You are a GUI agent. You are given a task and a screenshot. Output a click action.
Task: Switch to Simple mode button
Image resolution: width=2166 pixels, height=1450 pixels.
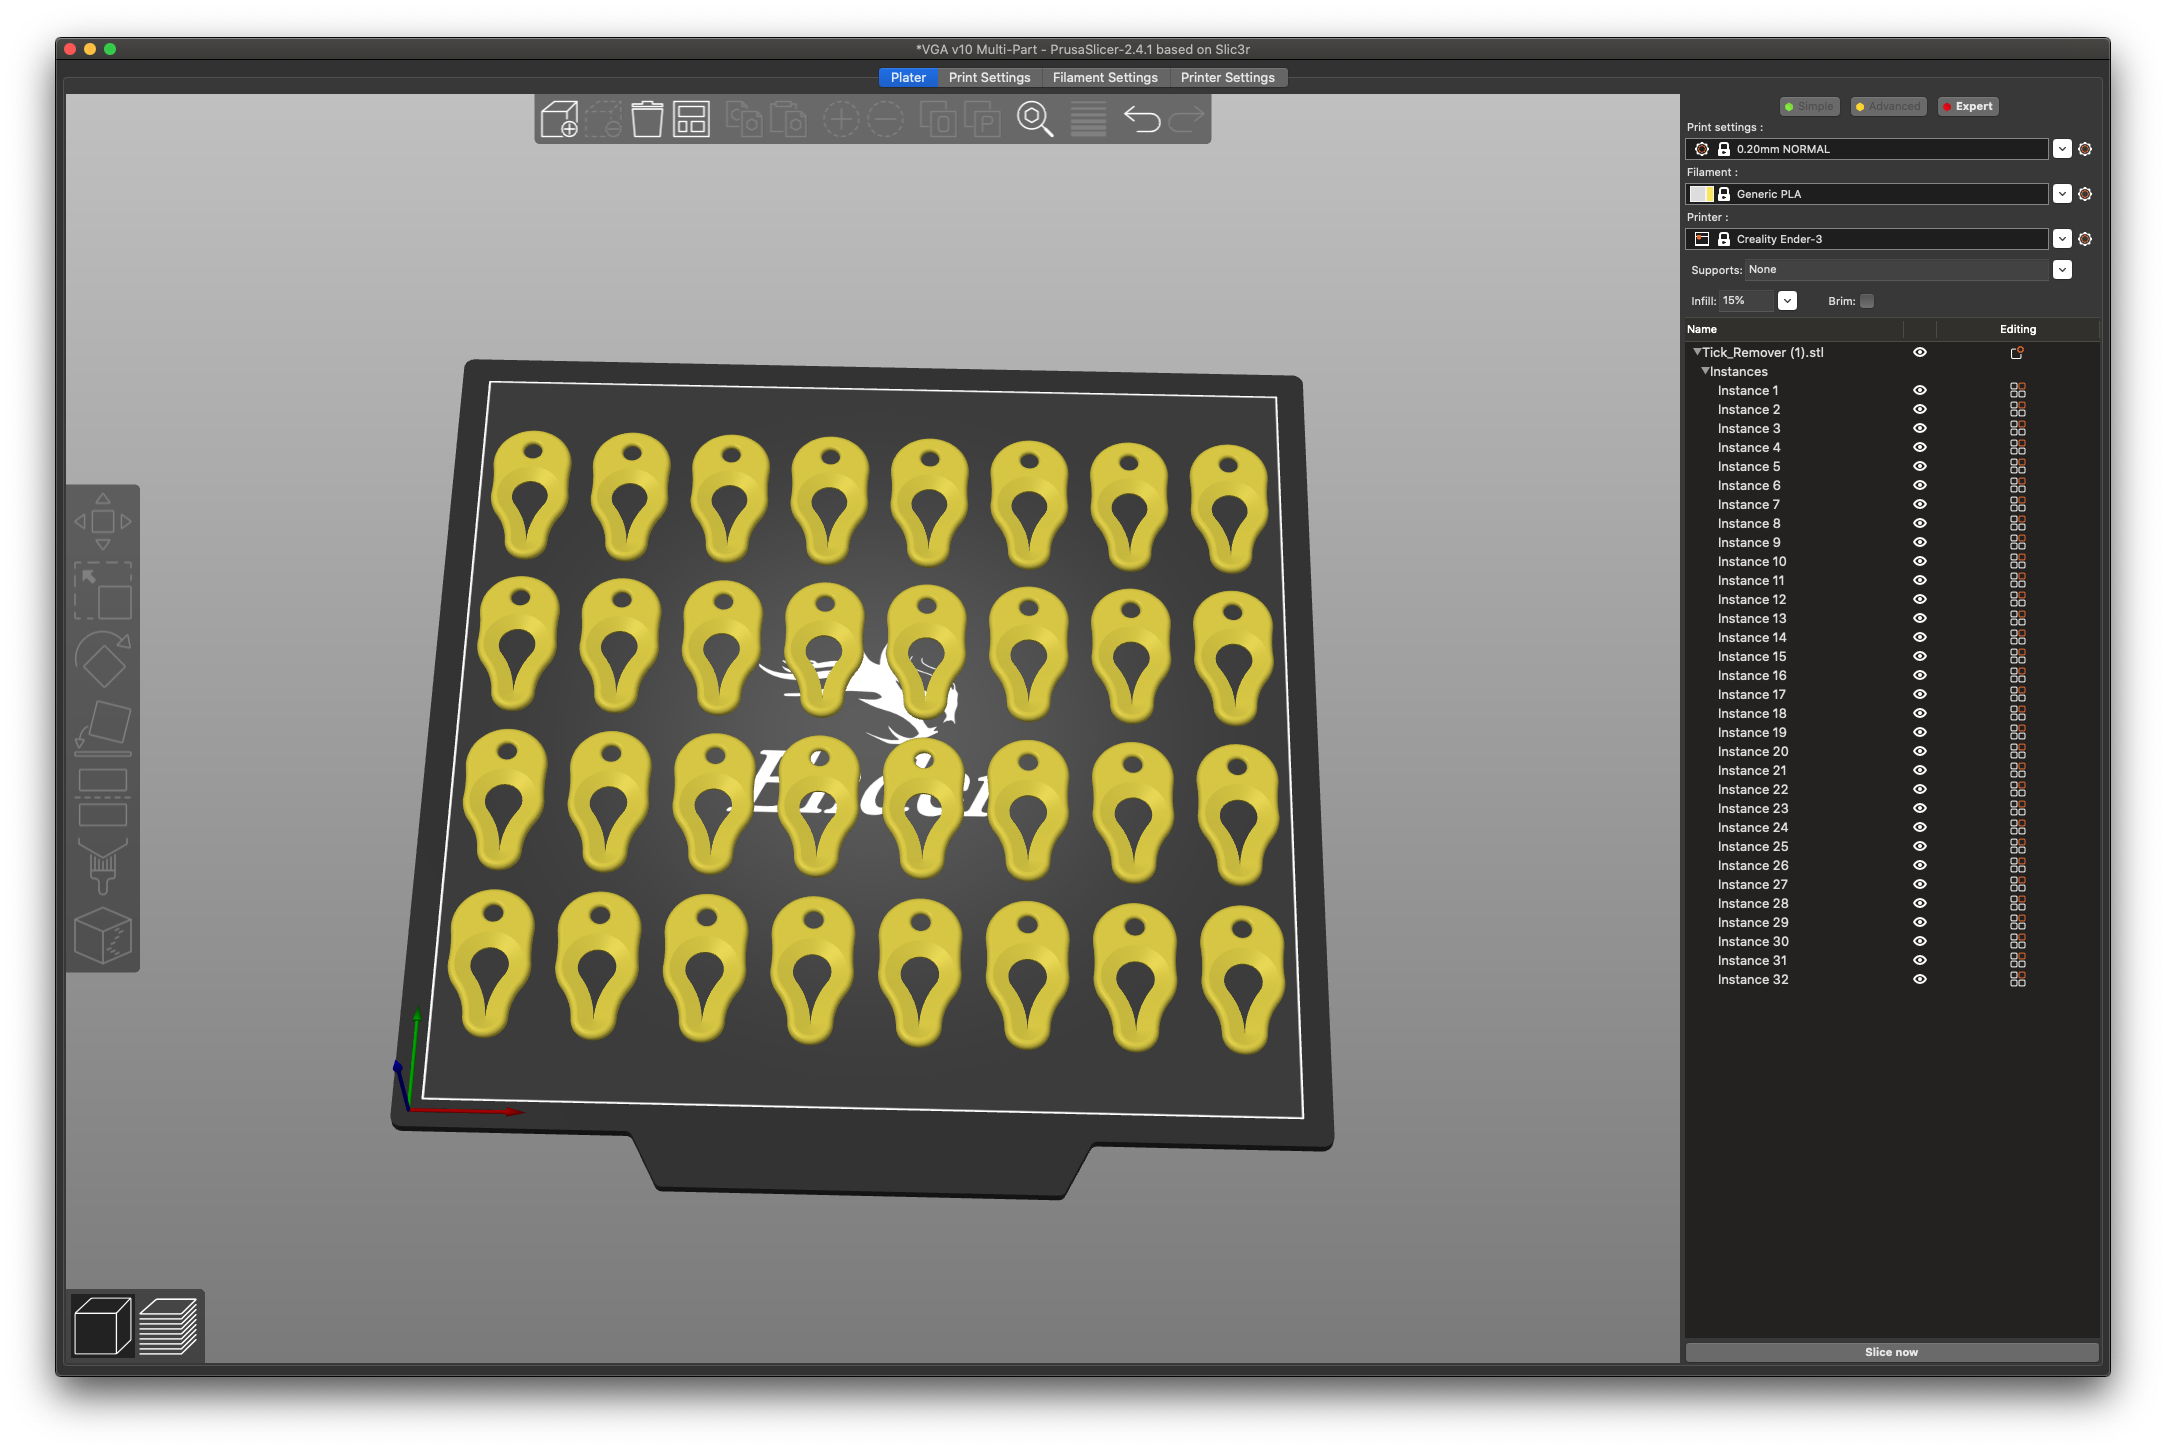click(1809, 106)
